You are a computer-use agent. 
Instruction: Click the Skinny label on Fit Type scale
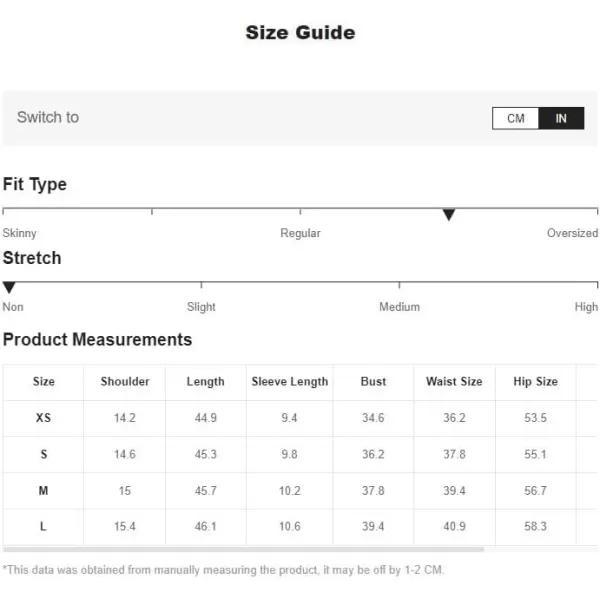[20, 233]
